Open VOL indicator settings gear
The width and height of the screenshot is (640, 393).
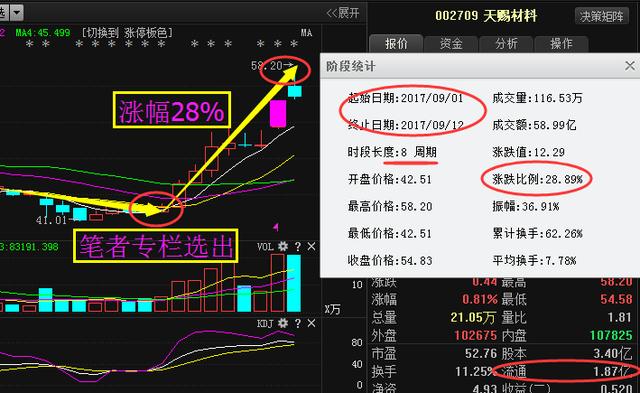click(x=283, y=246)
